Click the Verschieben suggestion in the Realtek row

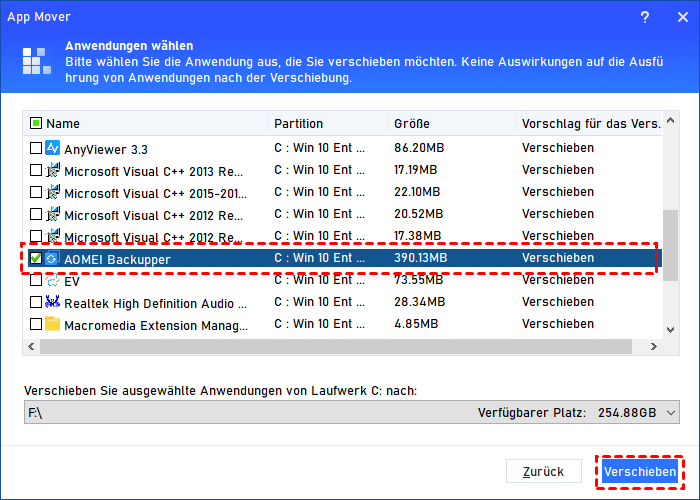coord(558,302)
